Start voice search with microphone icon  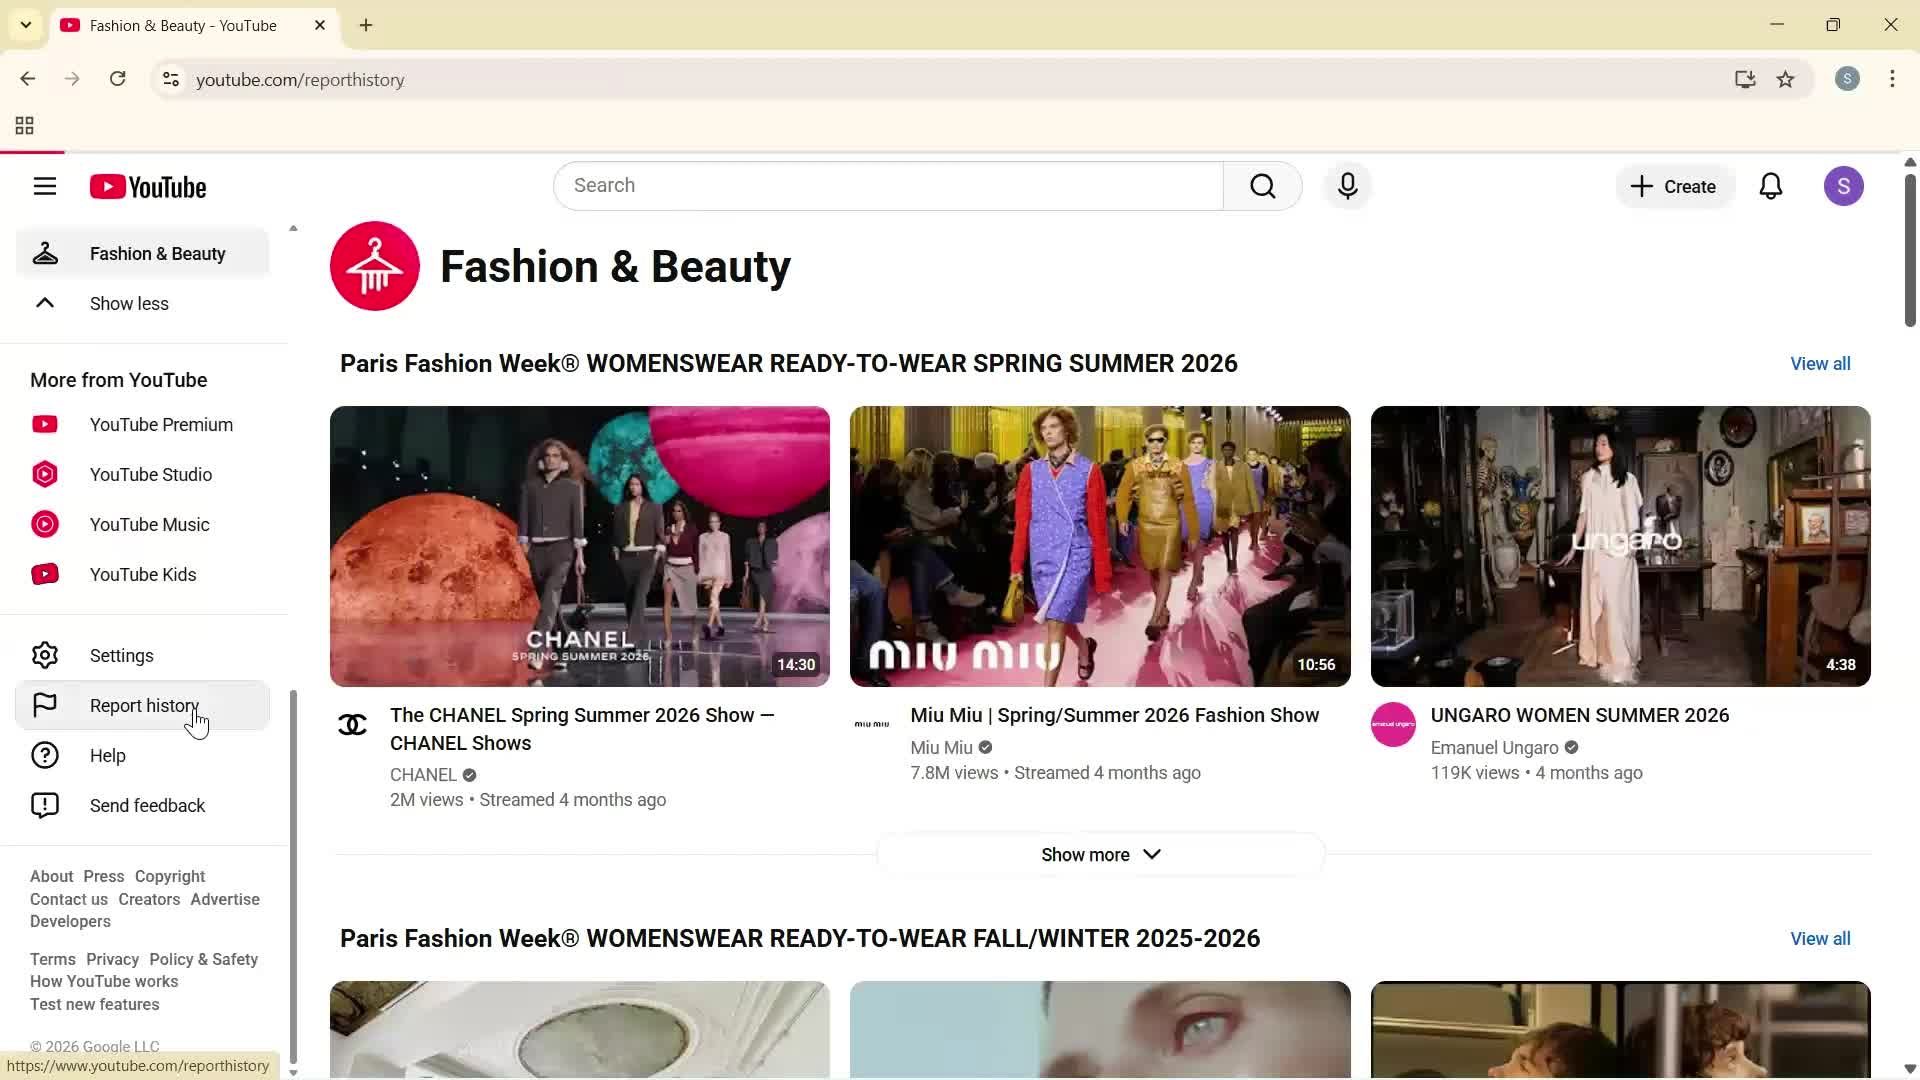point(1347,186)
